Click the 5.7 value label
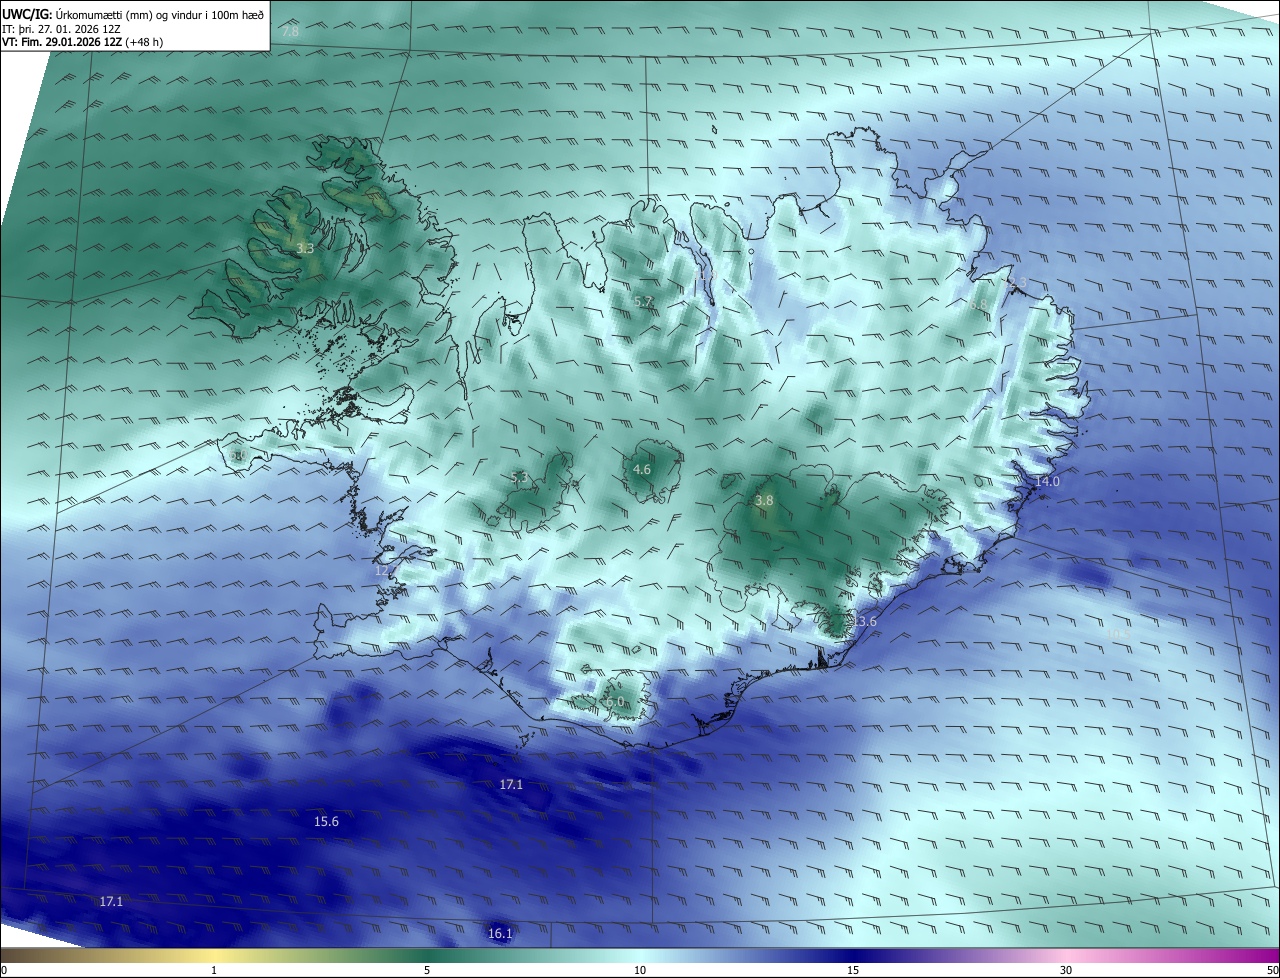The width and height of the screenshot is (1280, 978). point(643,301)
